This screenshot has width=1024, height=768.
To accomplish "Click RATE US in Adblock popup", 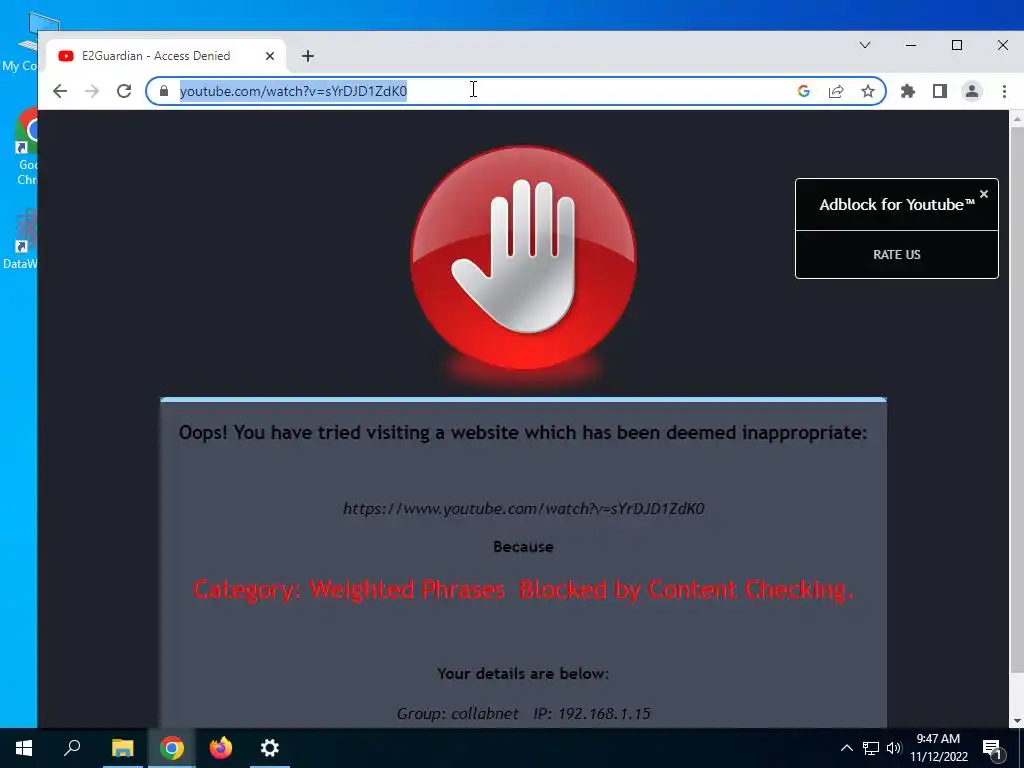I will click(x=897, y=255).
